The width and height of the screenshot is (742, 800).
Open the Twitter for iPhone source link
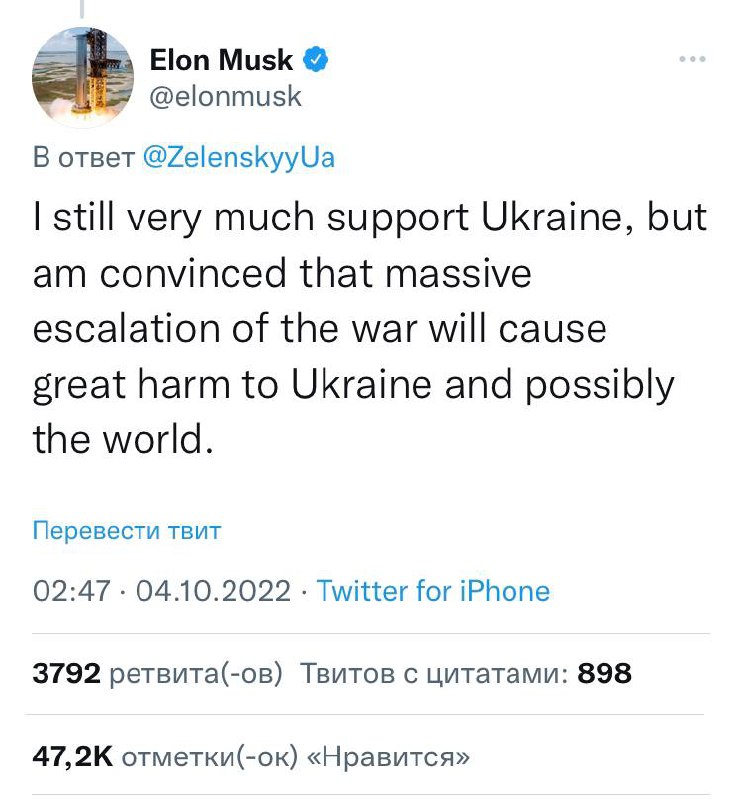(x=433, y=591)
